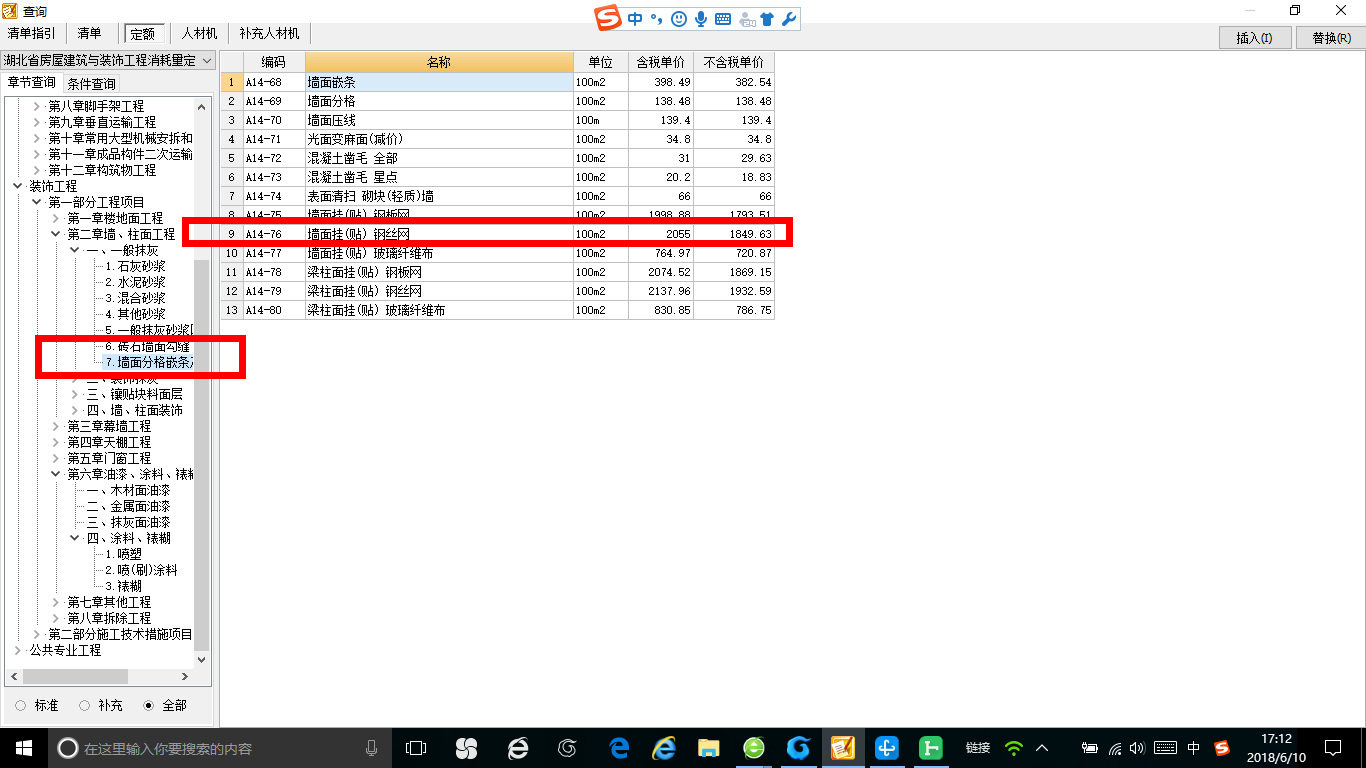The height and width of the screenshot is (768, 1366).
Task: Open the Sogou browser swirl taskbar icon
Action: point(568,748)
